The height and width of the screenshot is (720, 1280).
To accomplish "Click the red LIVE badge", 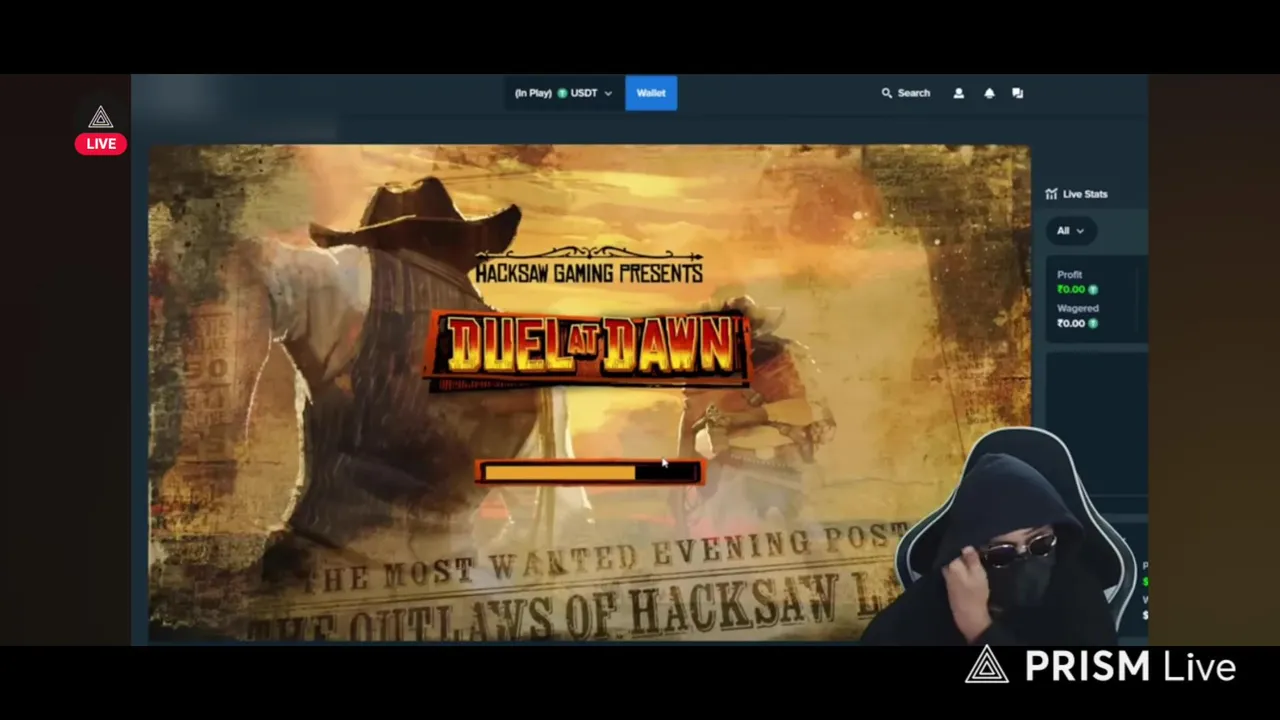I will coord(101,144).
